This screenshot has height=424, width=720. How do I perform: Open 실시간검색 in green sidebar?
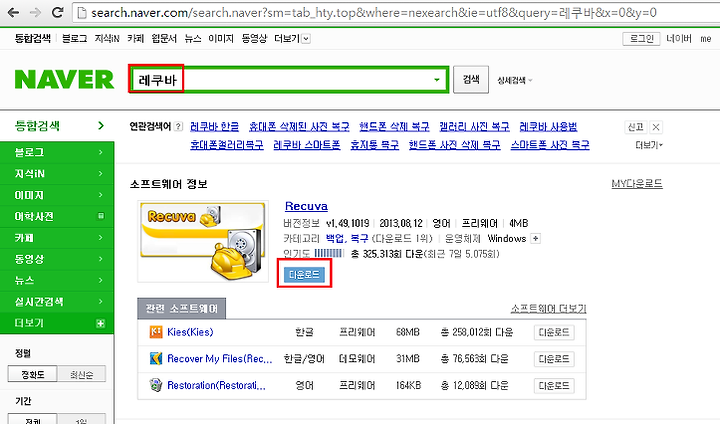[x=57, y=301]
